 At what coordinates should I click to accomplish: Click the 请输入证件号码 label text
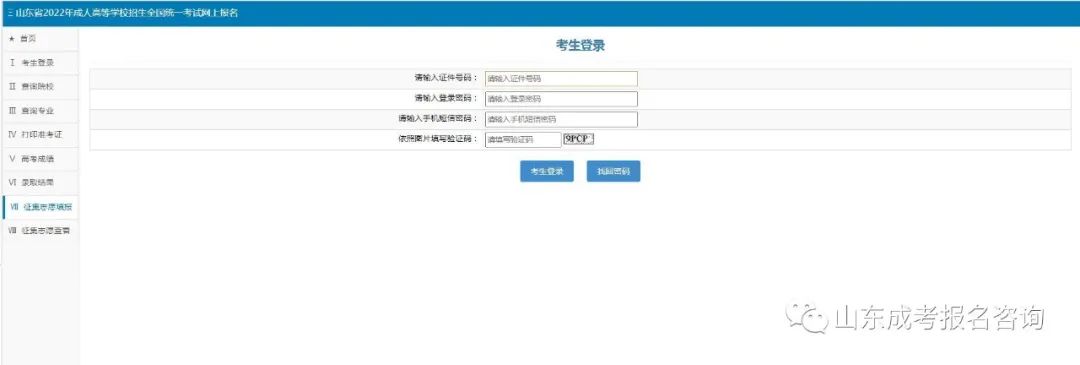pos(446,78)
